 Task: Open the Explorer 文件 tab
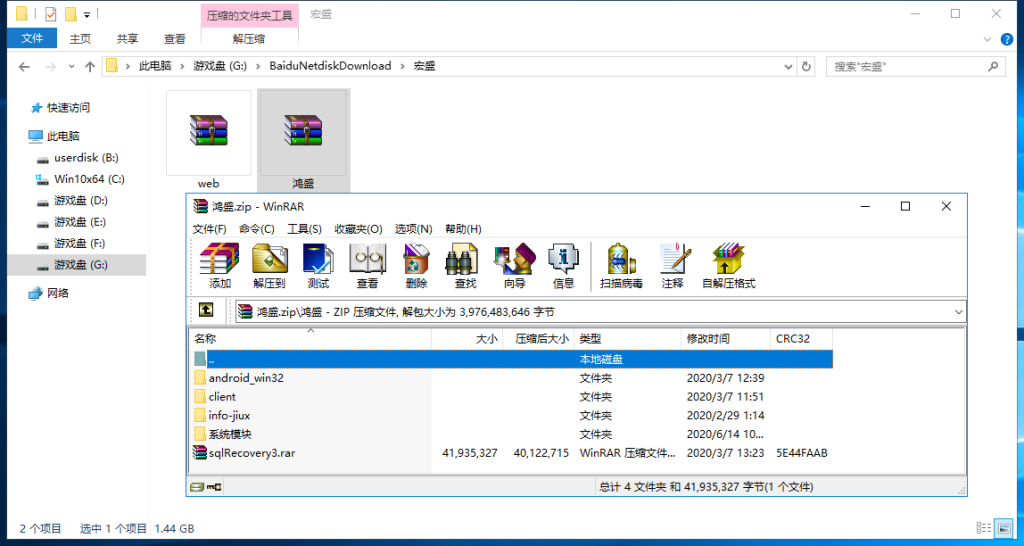point(32,39)
